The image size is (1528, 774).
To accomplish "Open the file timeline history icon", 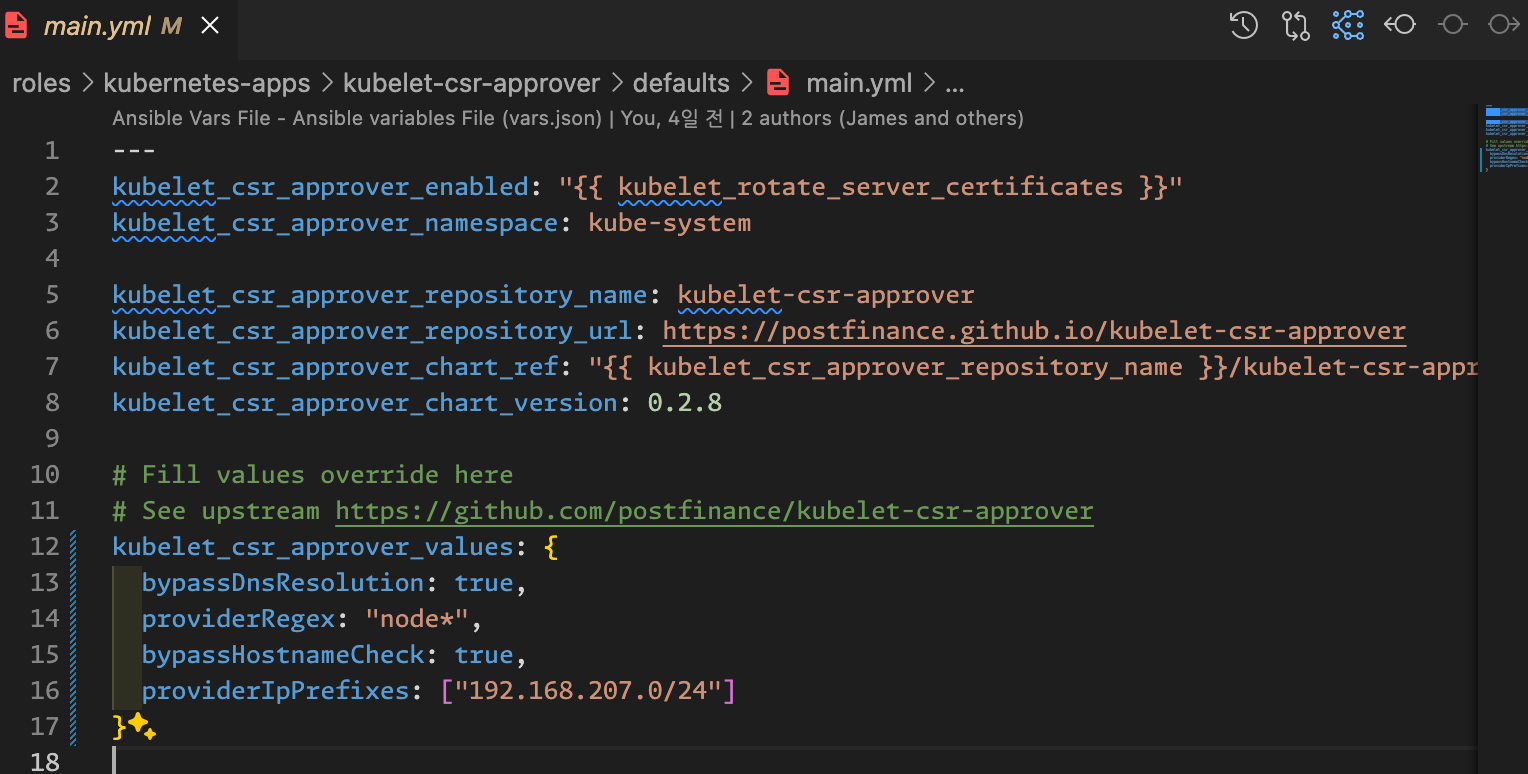I will 1244,25.
